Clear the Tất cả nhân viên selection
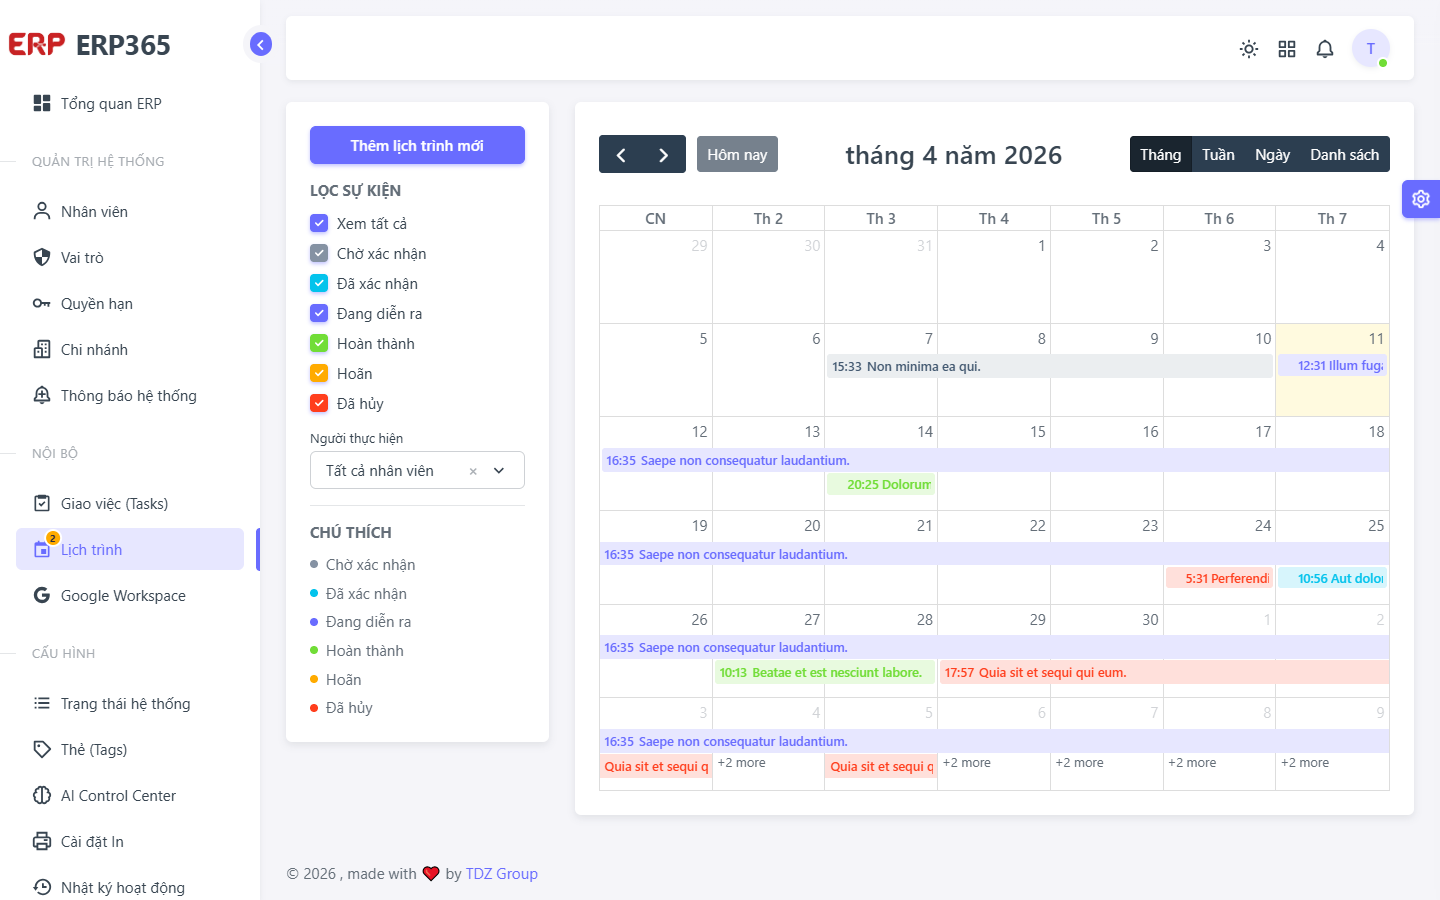 point(473,471)
